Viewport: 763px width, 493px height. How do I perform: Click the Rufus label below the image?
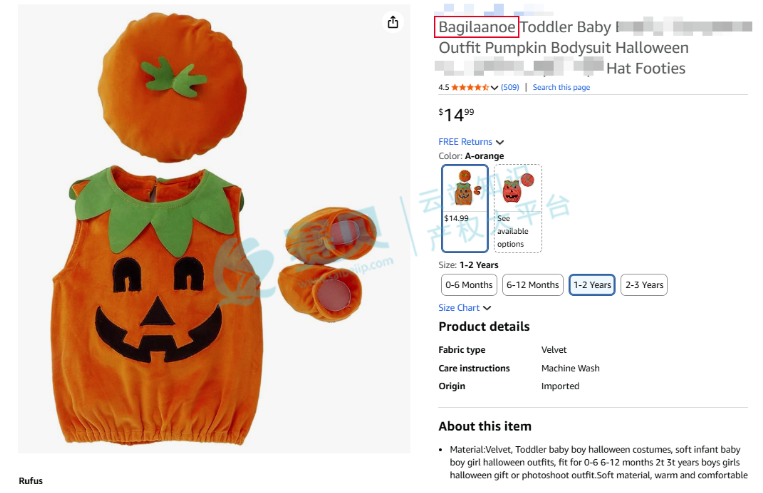[31, 481]
